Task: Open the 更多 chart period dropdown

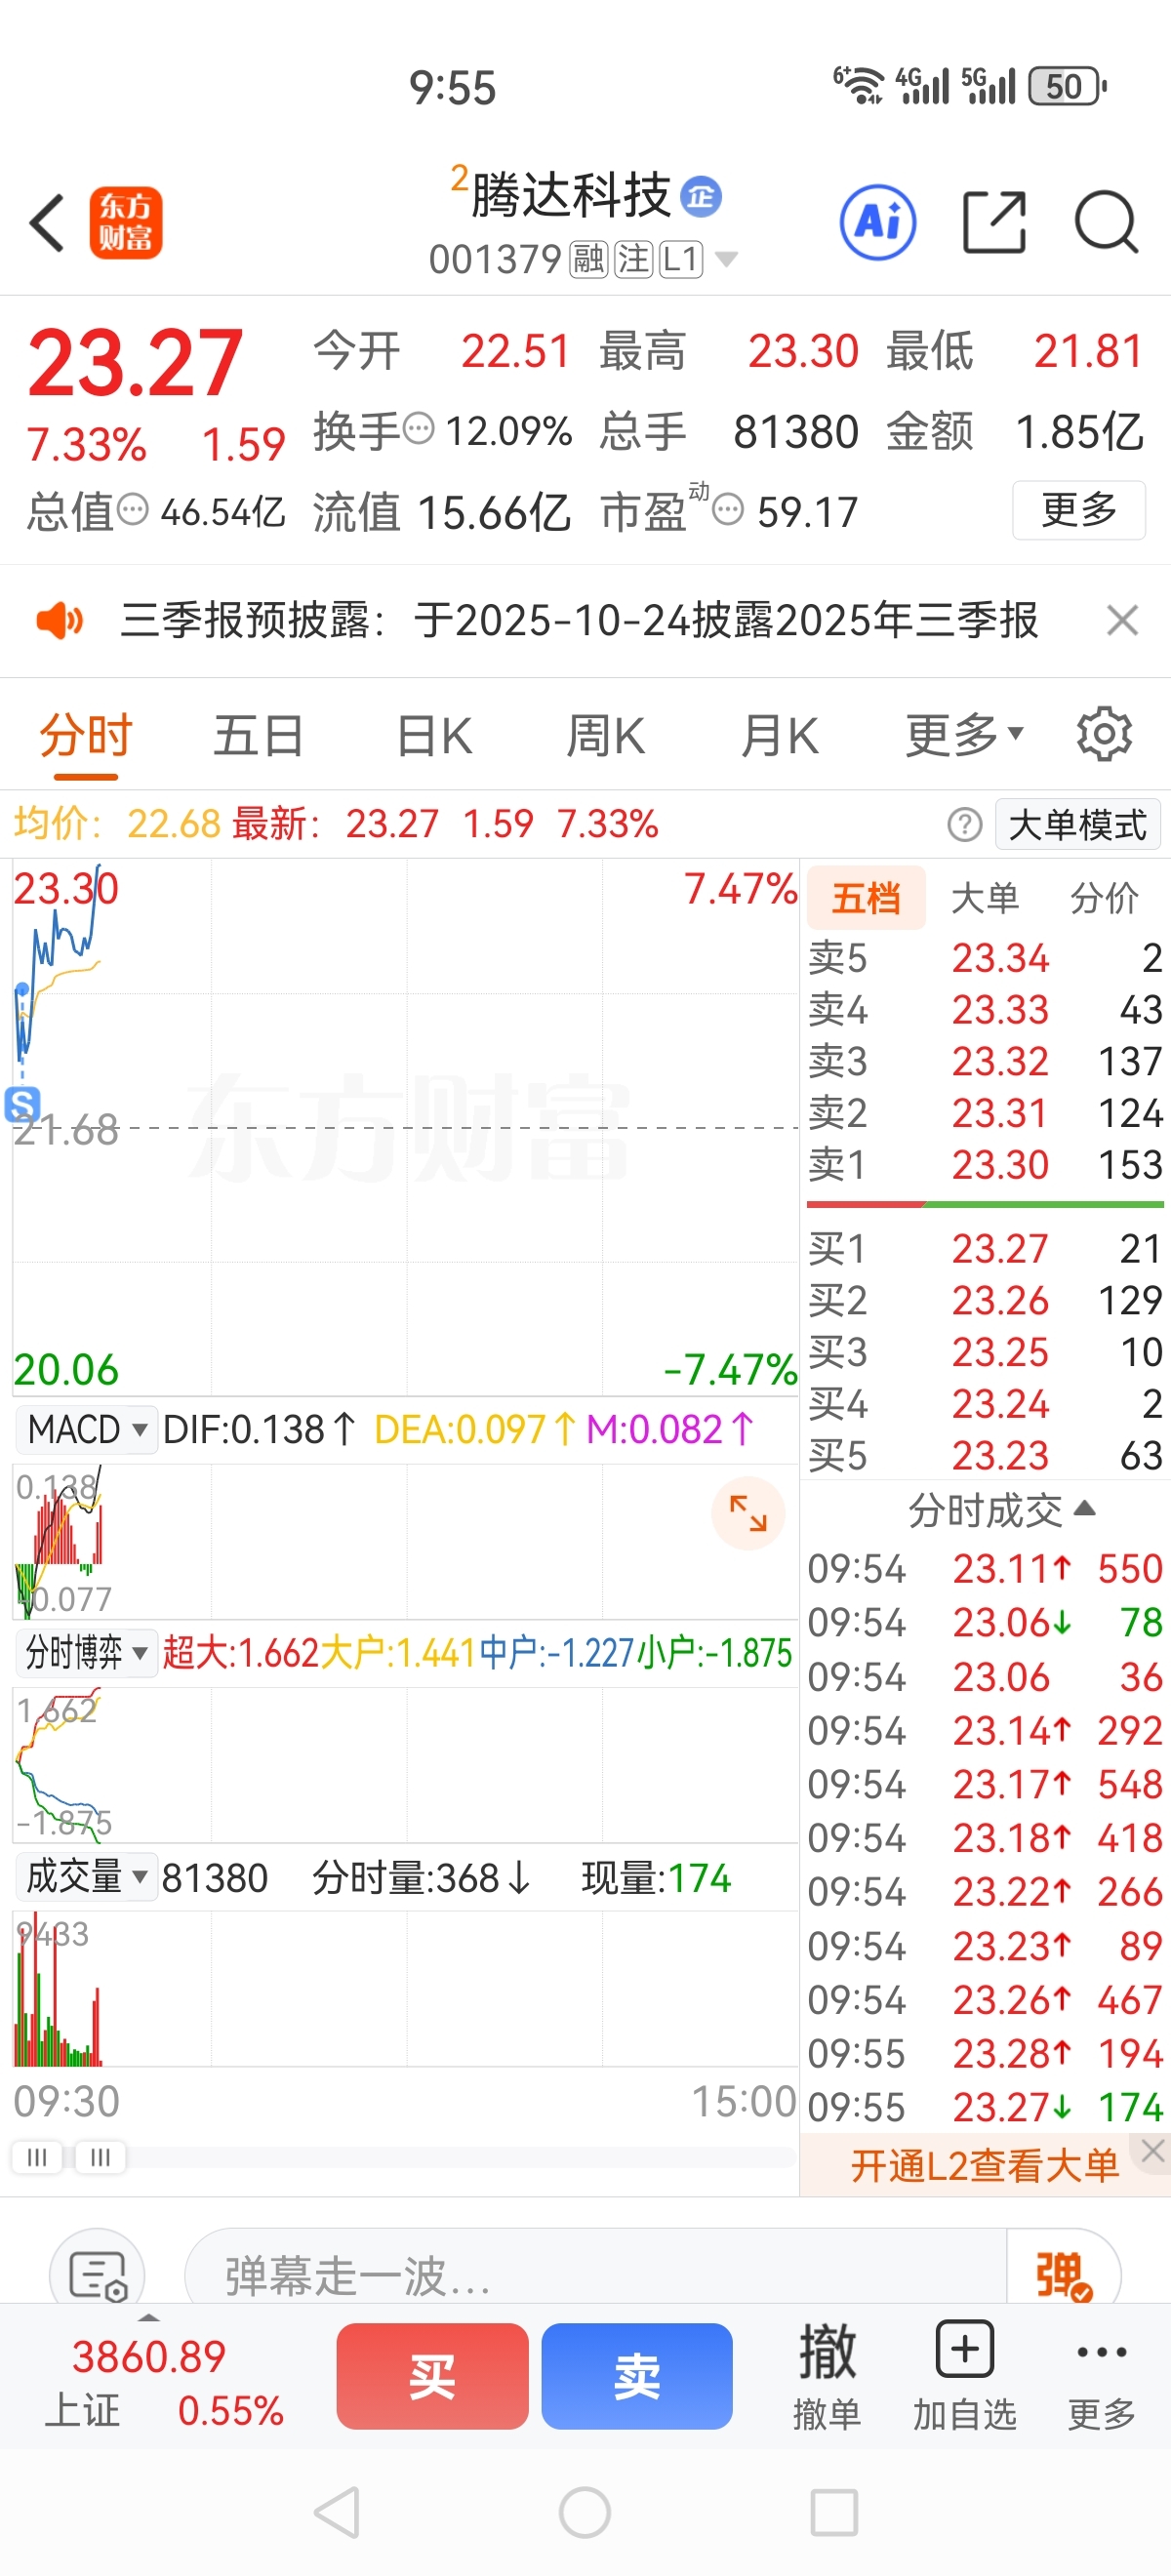Action: pyautogui.click(x=964, y=735)
